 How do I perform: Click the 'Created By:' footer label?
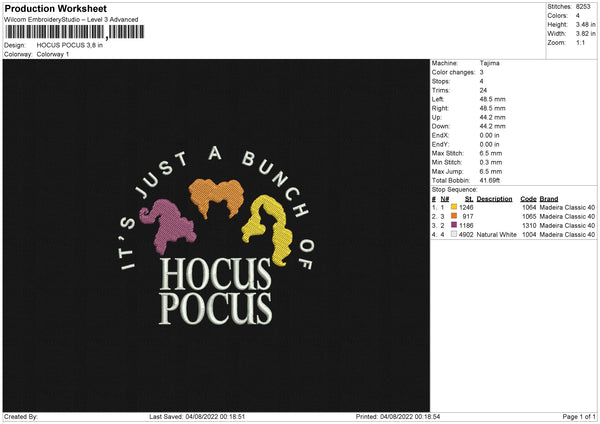21,417
